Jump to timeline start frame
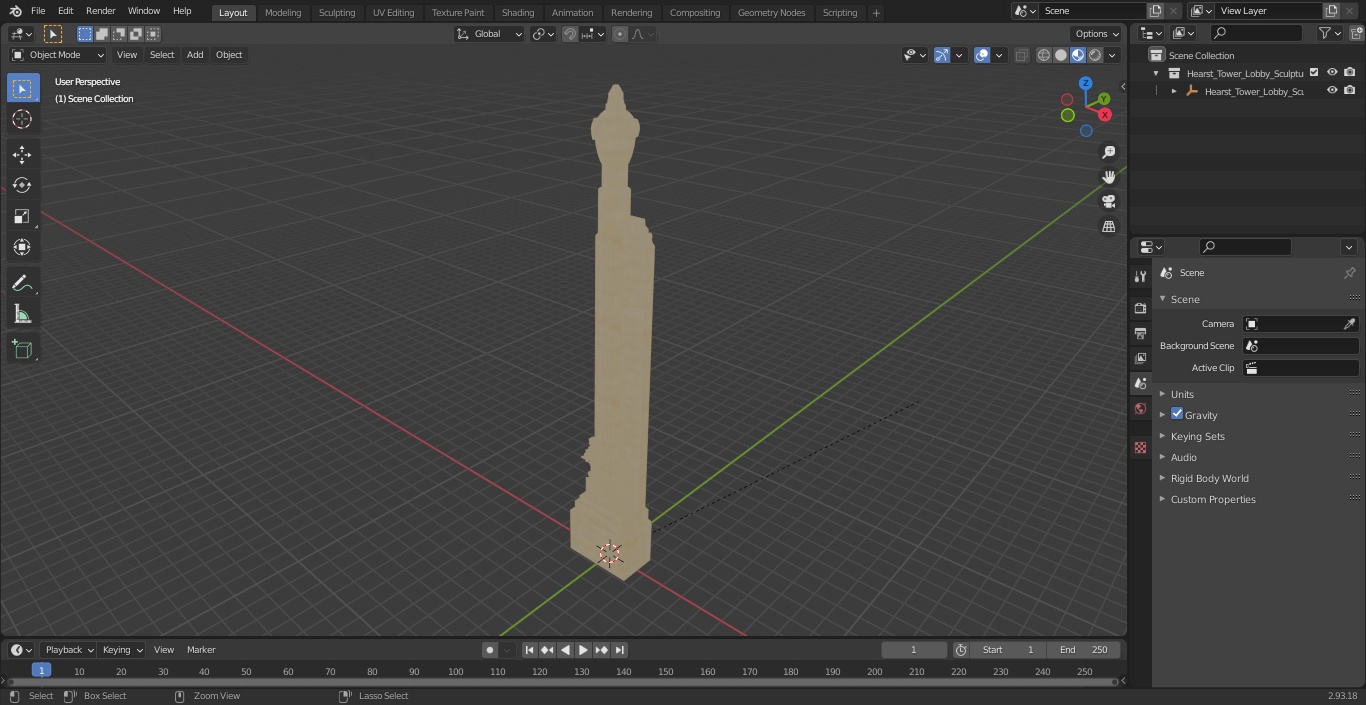Viewport: 1366px width, 705px height. coord(530,650)
